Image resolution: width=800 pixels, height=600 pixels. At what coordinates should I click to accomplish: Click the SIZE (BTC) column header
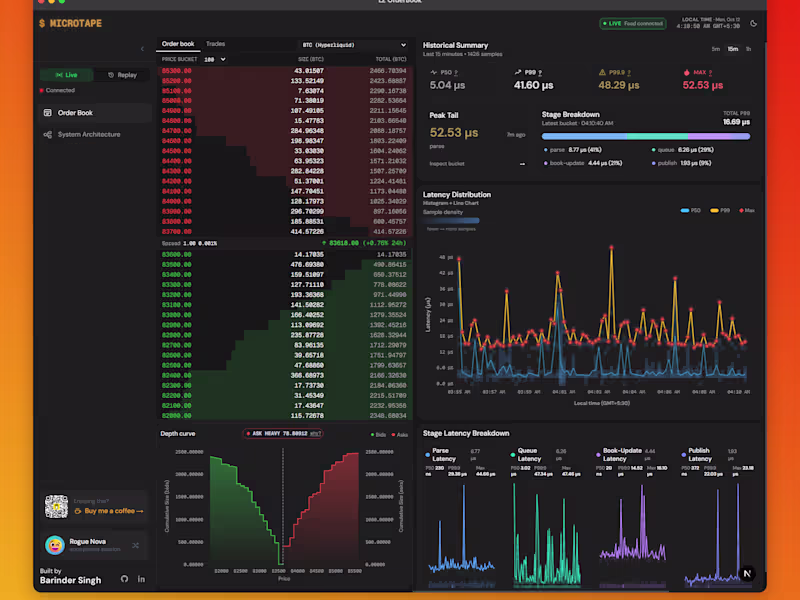pos(311,59)
